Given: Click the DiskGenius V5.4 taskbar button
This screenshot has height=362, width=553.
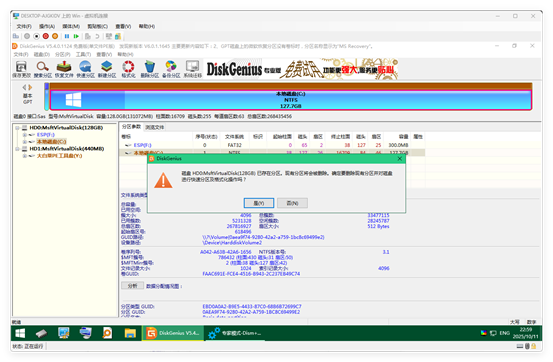Looking at the screenshot, I should coord(173,333).
